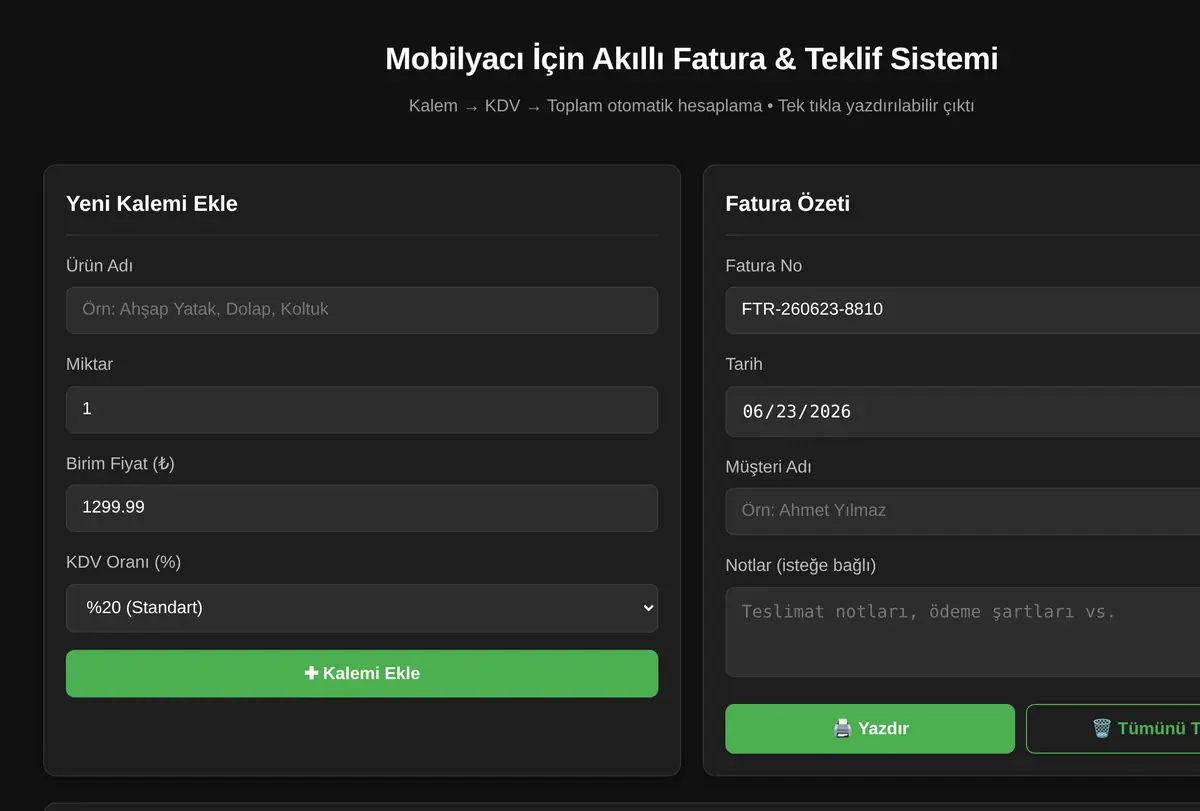Click the Yeni Kalemi Ekle heading
The image size is (1200, 811).
click(152, 204)
